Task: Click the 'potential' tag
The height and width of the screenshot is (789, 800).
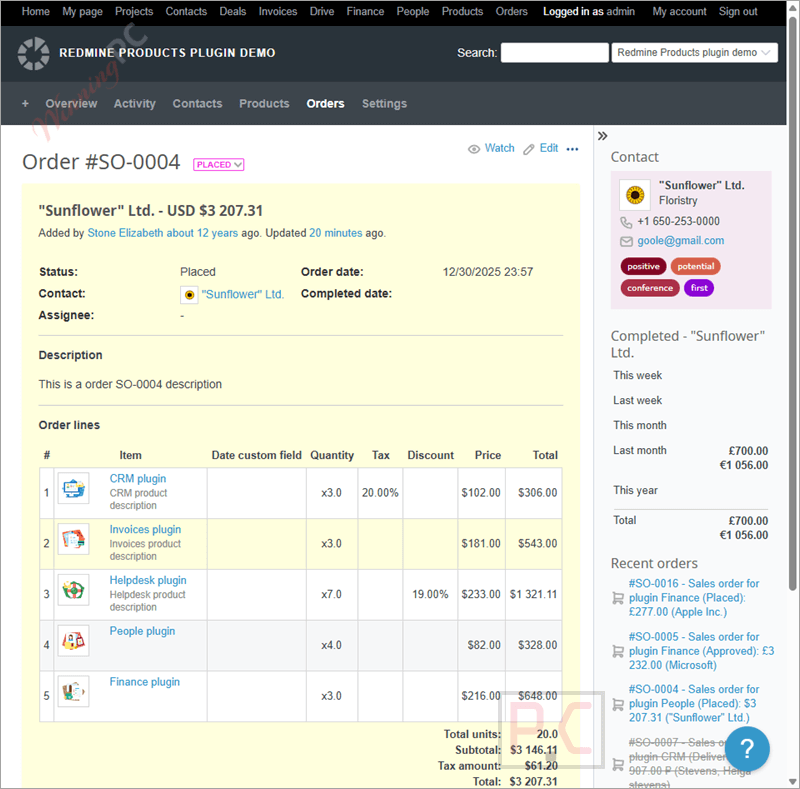Action: pyautogui.click(x=695, y=266)
